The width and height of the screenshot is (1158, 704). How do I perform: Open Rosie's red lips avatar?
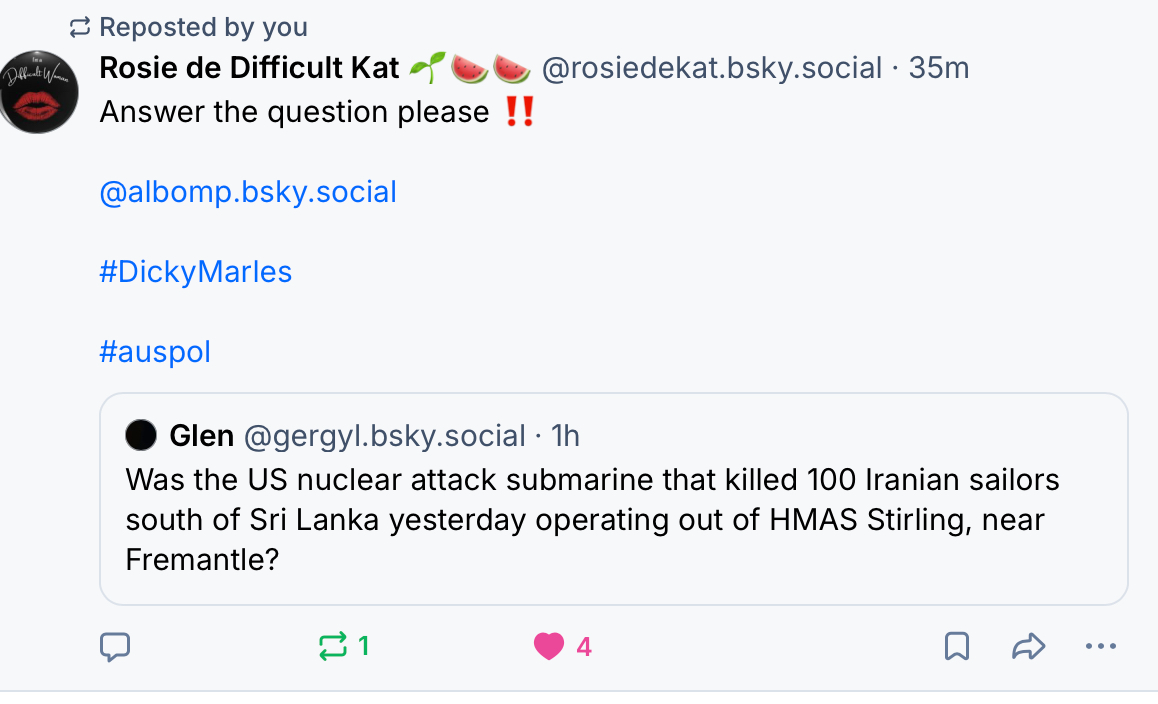(x=38, y=92)
